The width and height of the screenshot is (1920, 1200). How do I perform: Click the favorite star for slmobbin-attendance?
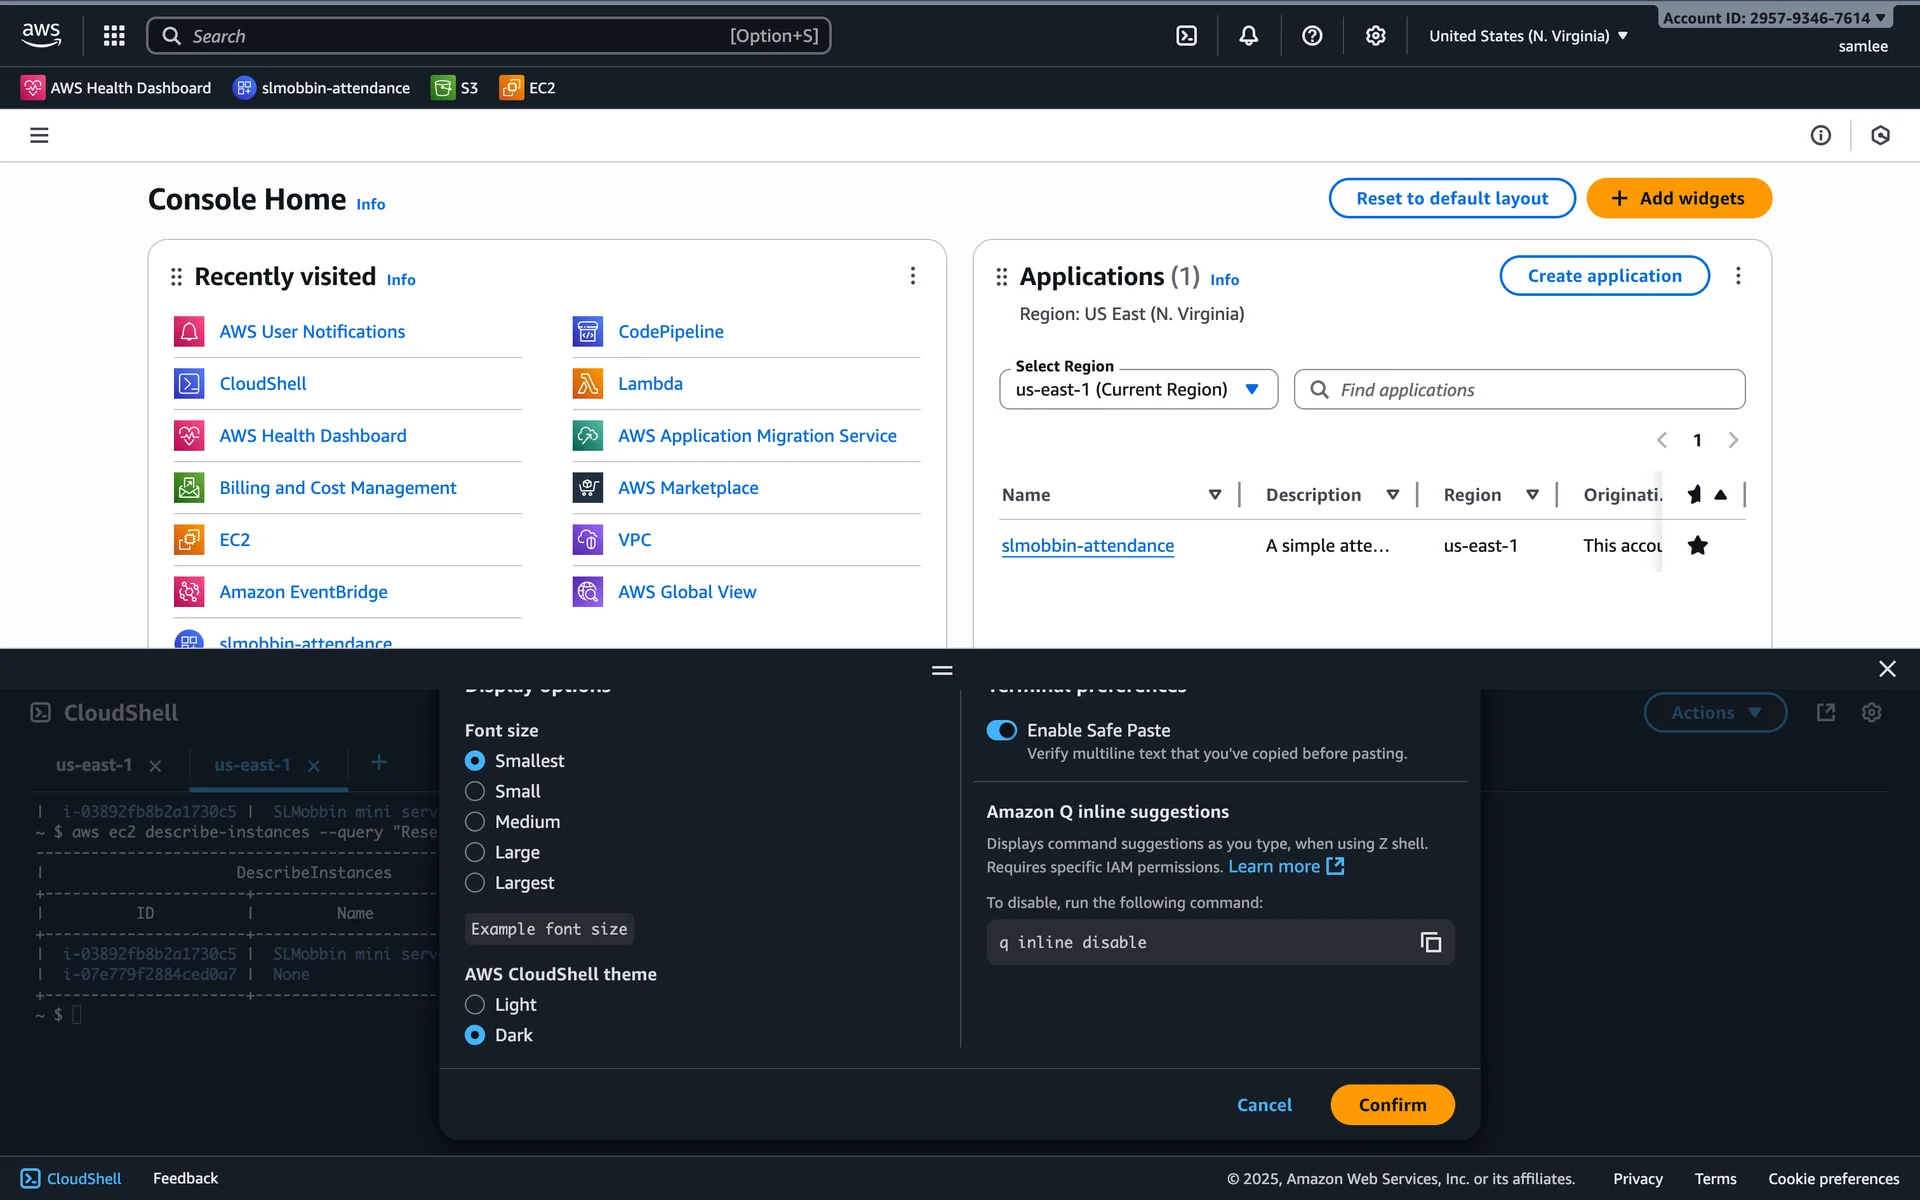tap(1697, 546)
